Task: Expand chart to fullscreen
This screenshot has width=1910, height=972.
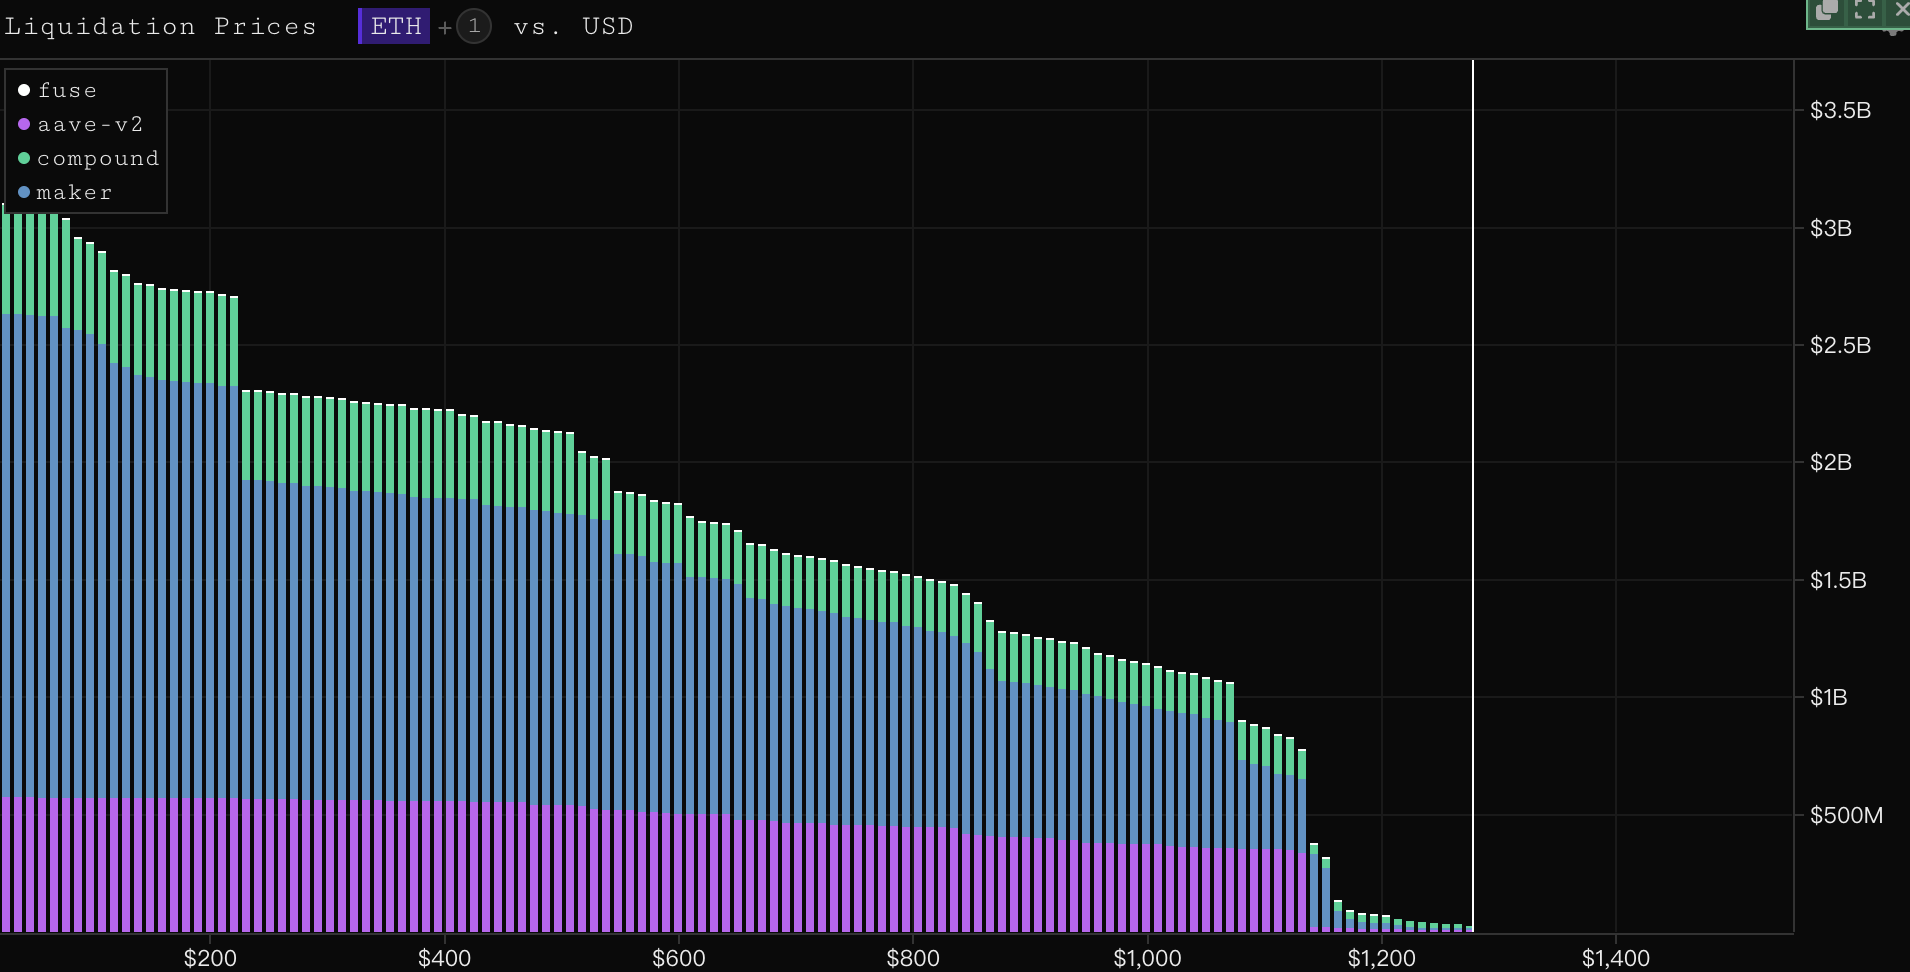Action: [x=1865, y=10]
